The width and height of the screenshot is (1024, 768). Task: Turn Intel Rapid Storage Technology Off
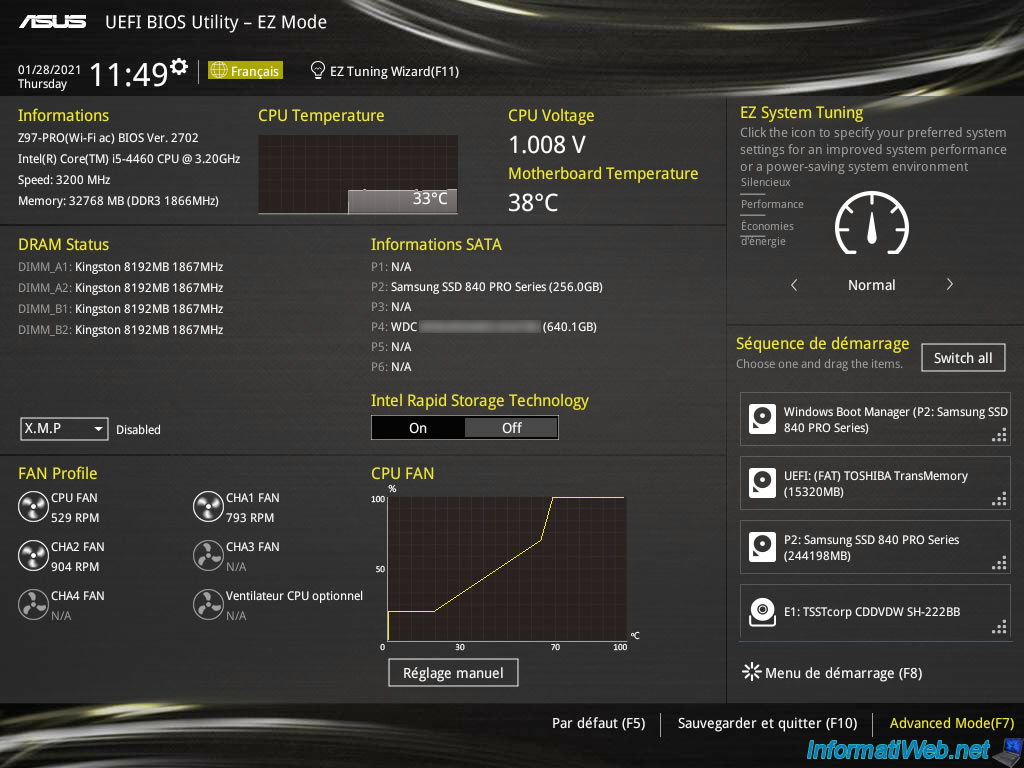pyautogui.click(x=511, y=428)
